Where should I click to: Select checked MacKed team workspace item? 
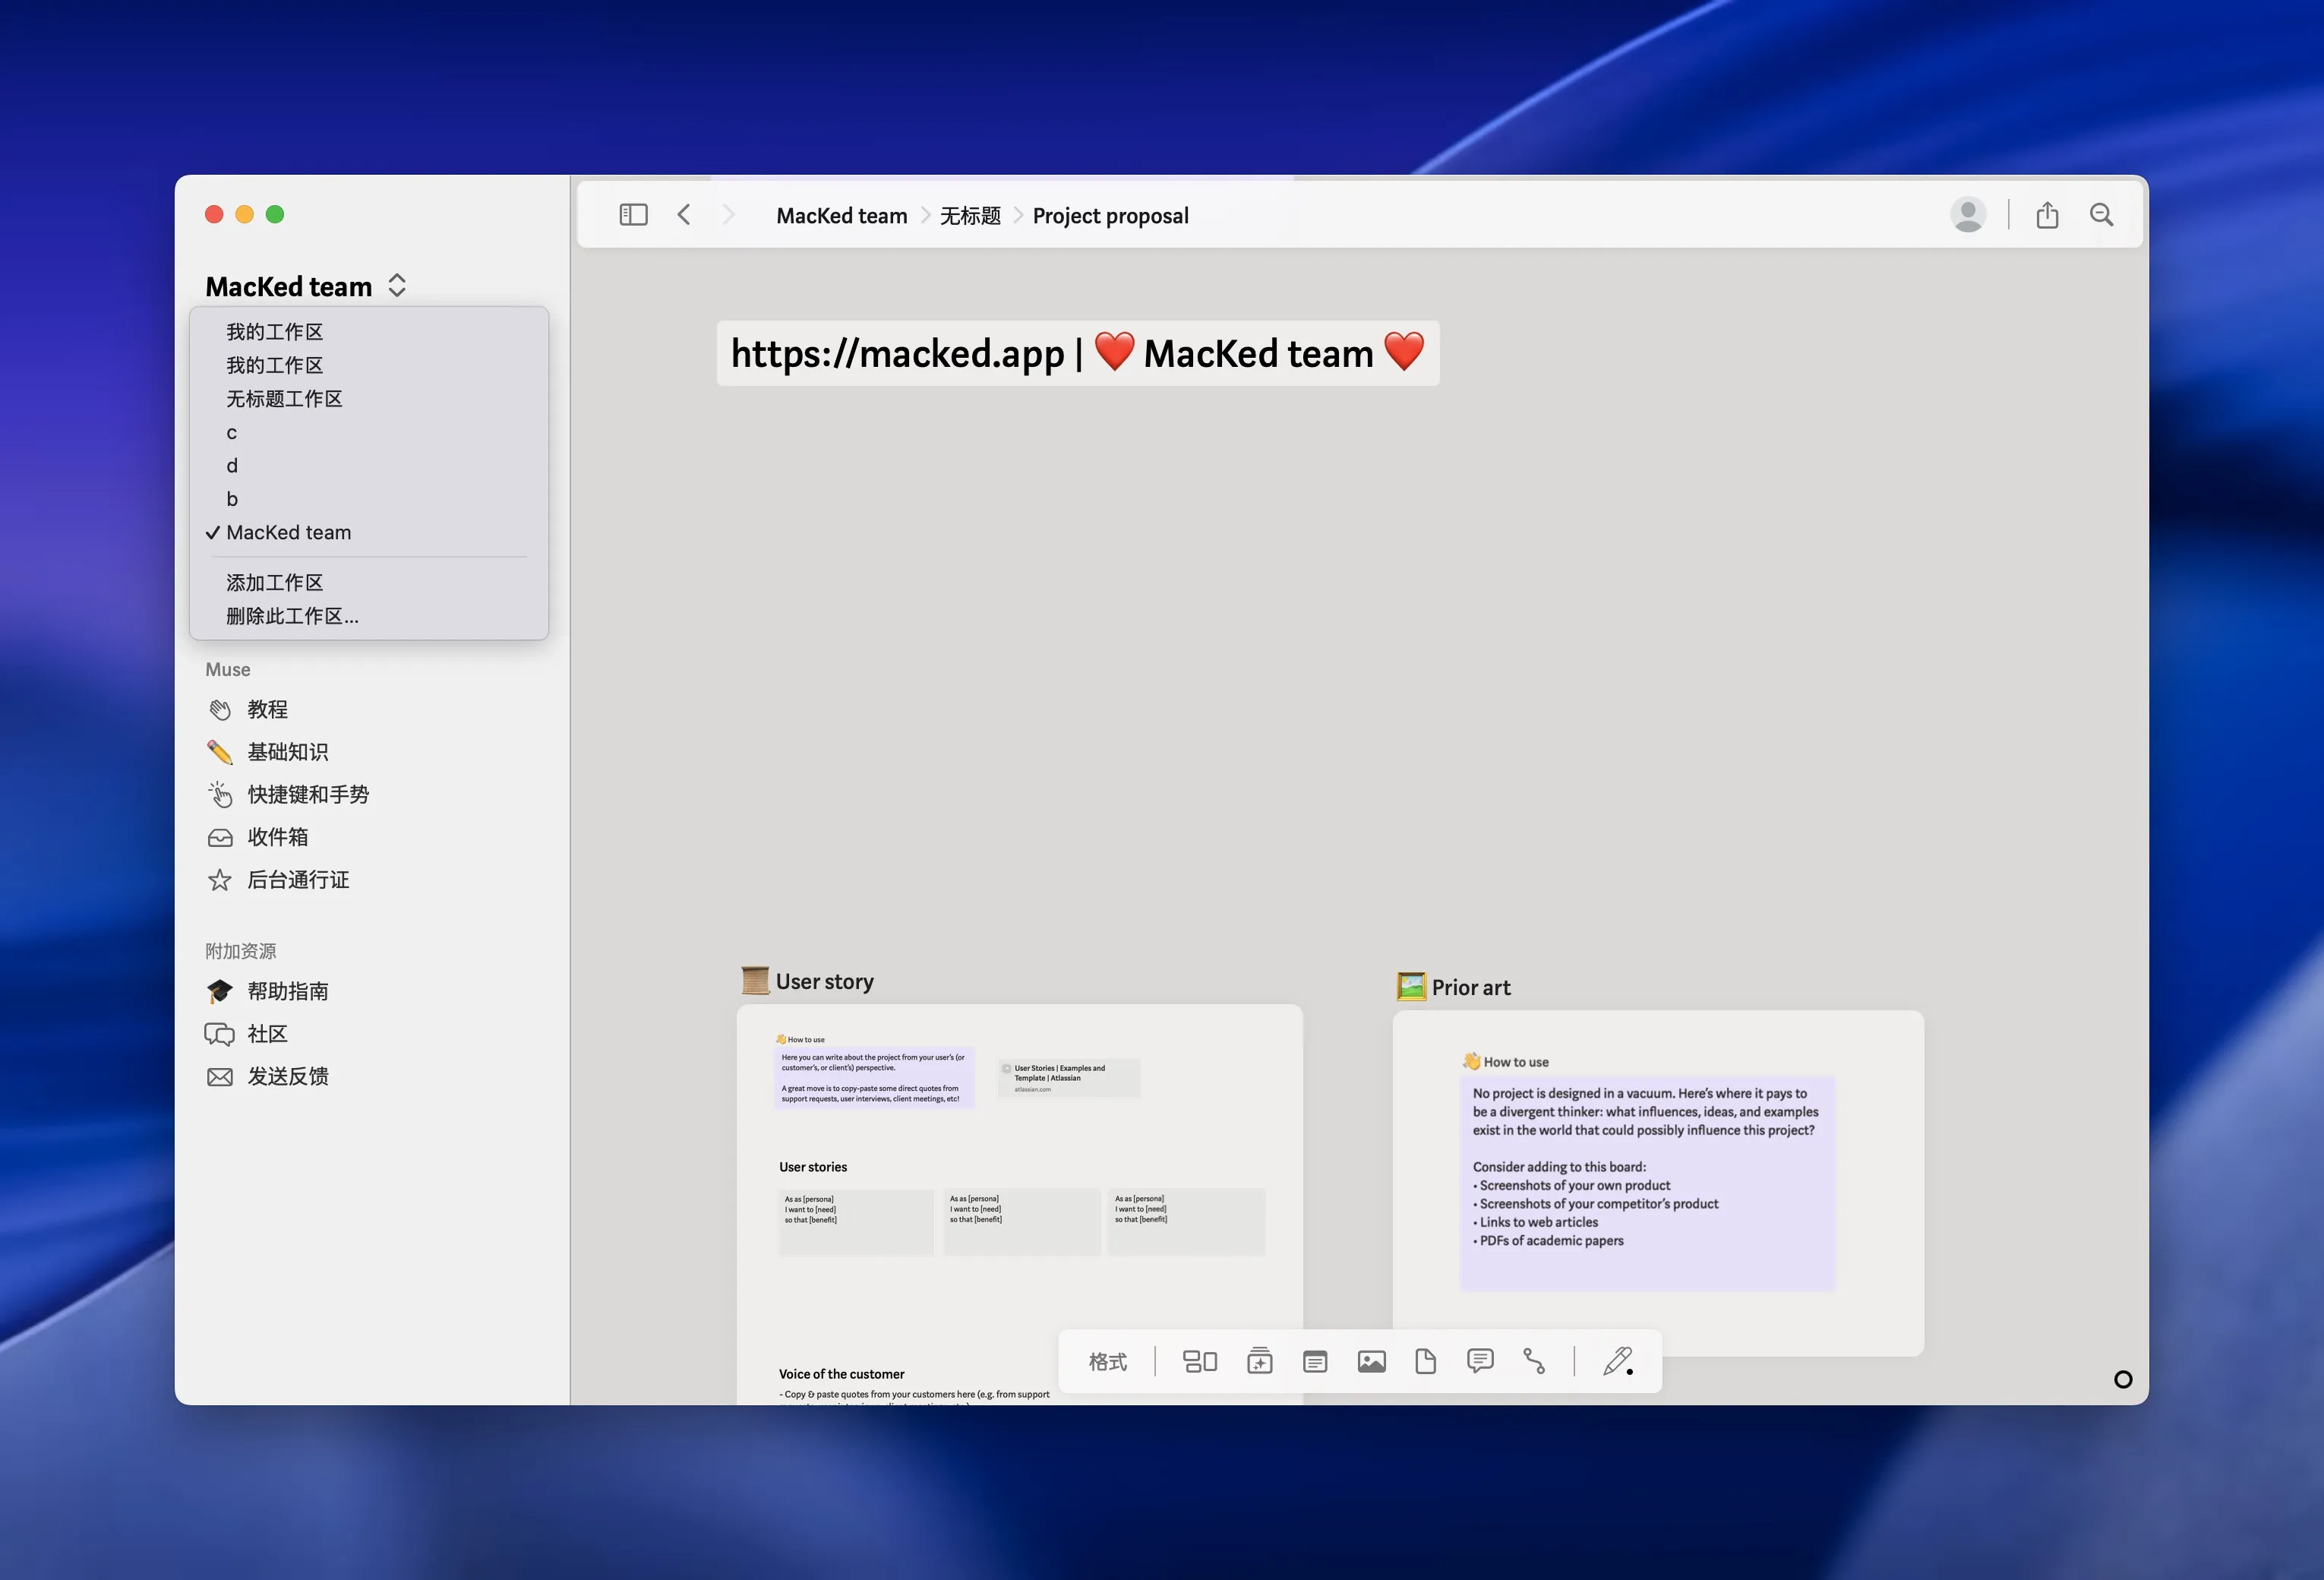click(368, 533)
